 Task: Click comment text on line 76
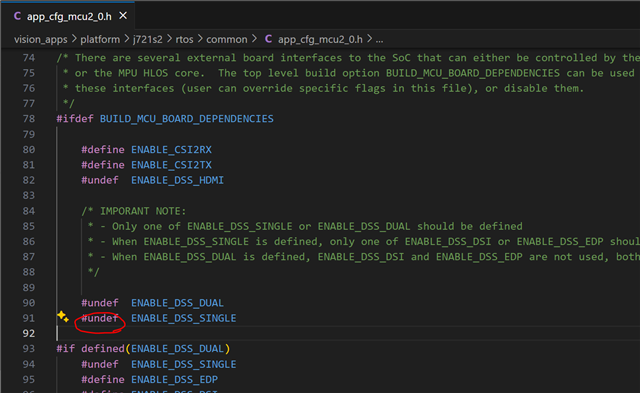[323, 88]
